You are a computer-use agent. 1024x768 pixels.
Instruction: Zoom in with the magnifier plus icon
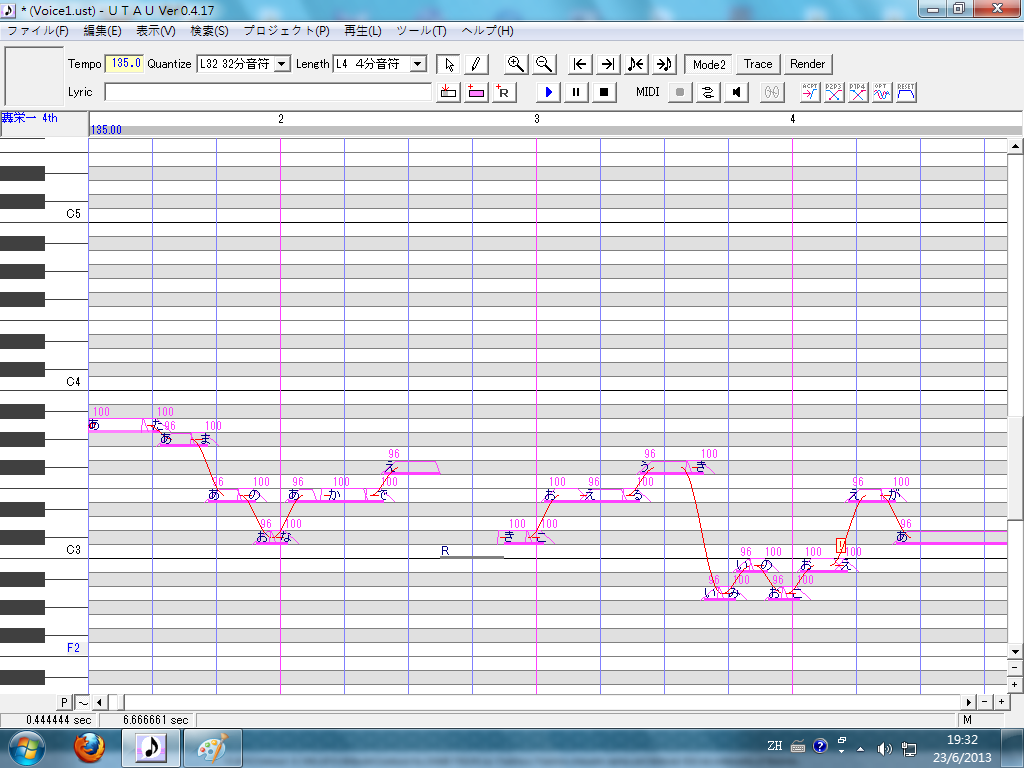point(516,64)
